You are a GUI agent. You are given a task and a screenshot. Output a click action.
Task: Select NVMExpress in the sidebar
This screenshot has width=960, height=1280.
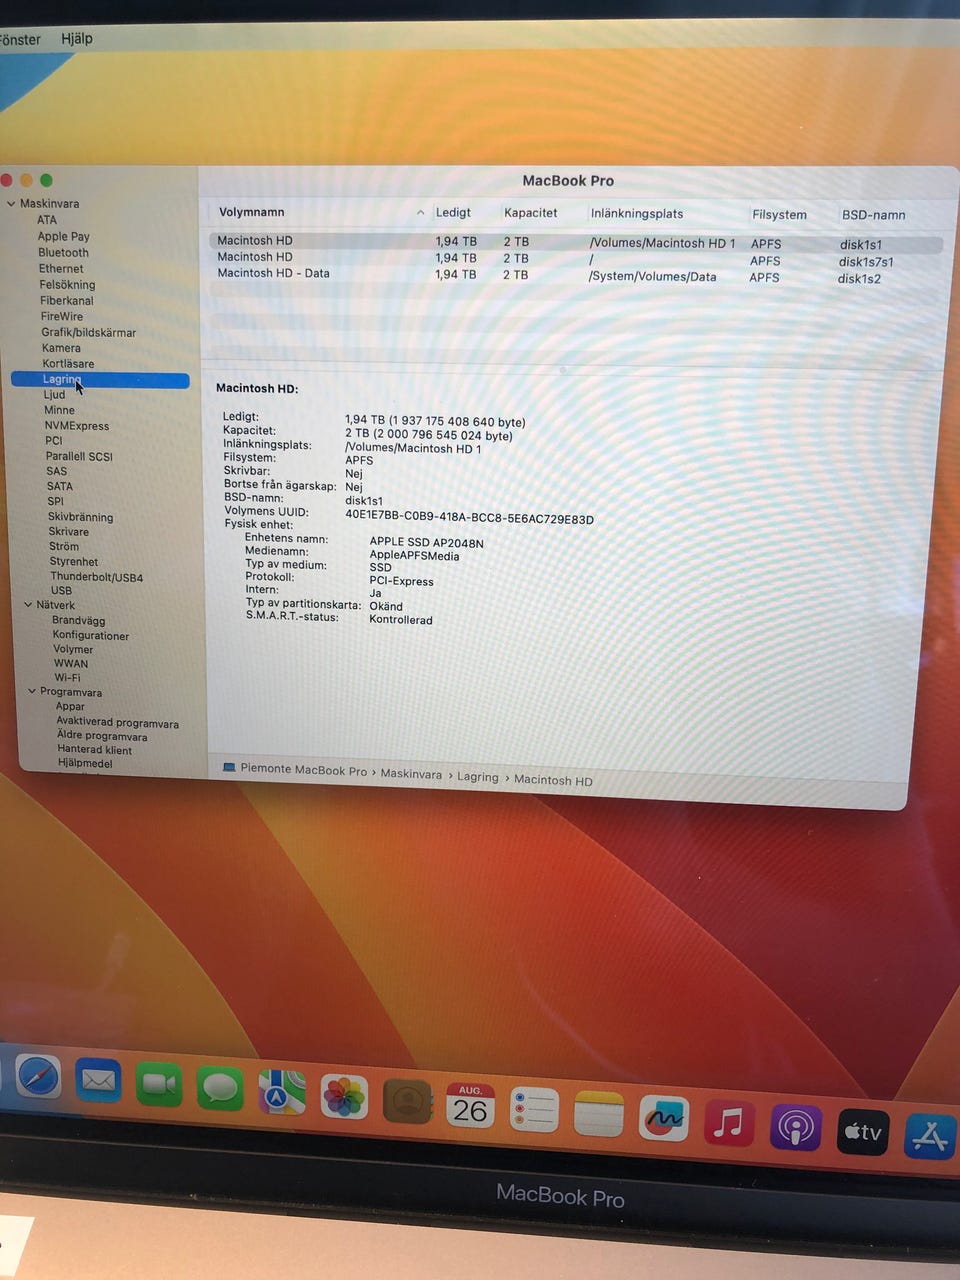[77, 426]
